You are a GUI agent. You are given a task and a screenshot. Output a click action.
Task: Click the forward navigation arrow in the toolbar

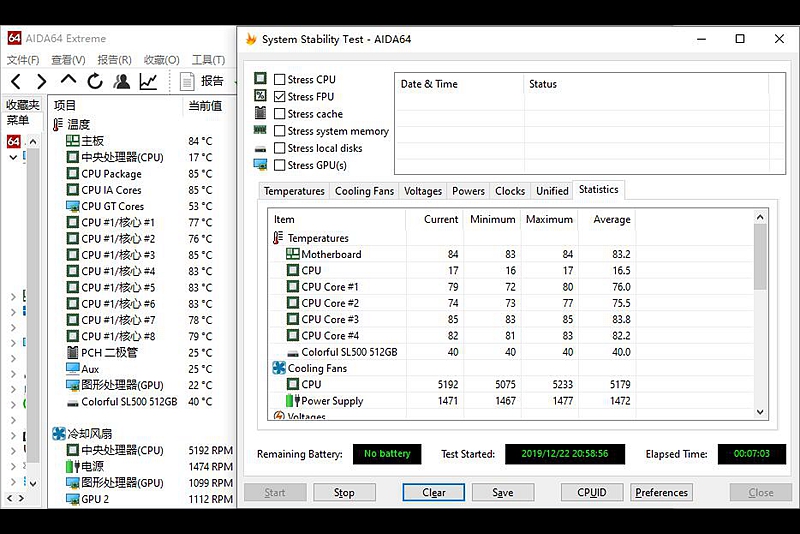tap(41, 81)
